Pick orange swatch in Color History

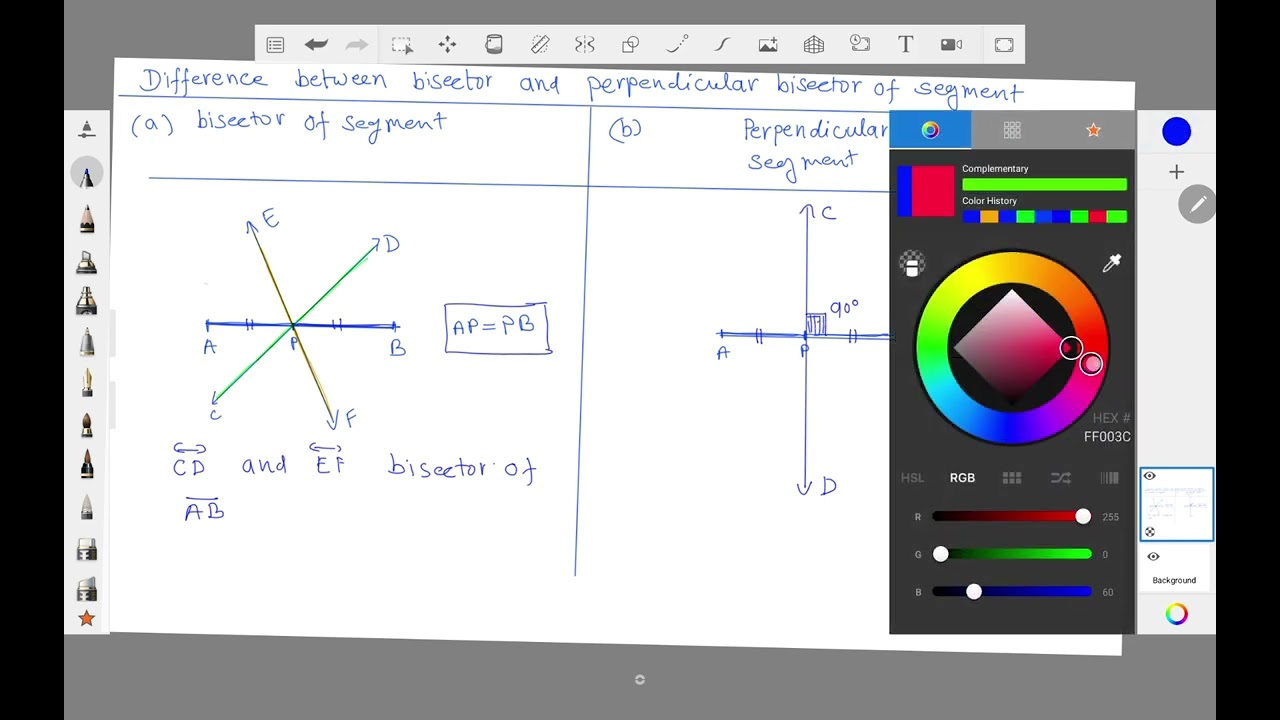(x=989, y=217)
